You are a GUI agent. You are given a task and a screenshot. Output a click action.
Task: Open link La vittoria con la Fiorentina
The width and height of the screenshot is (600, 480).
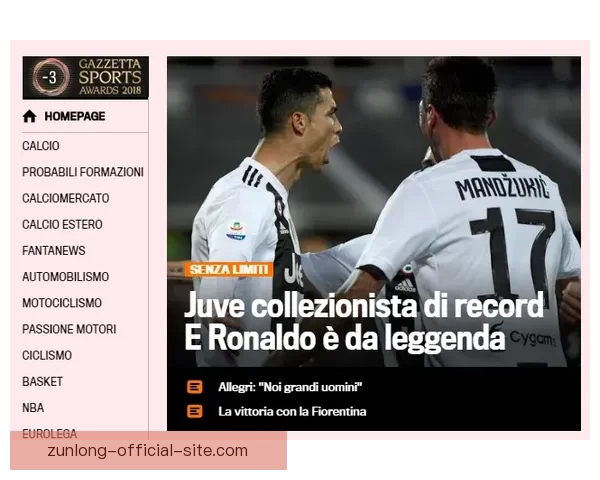(x=292, y=411)
